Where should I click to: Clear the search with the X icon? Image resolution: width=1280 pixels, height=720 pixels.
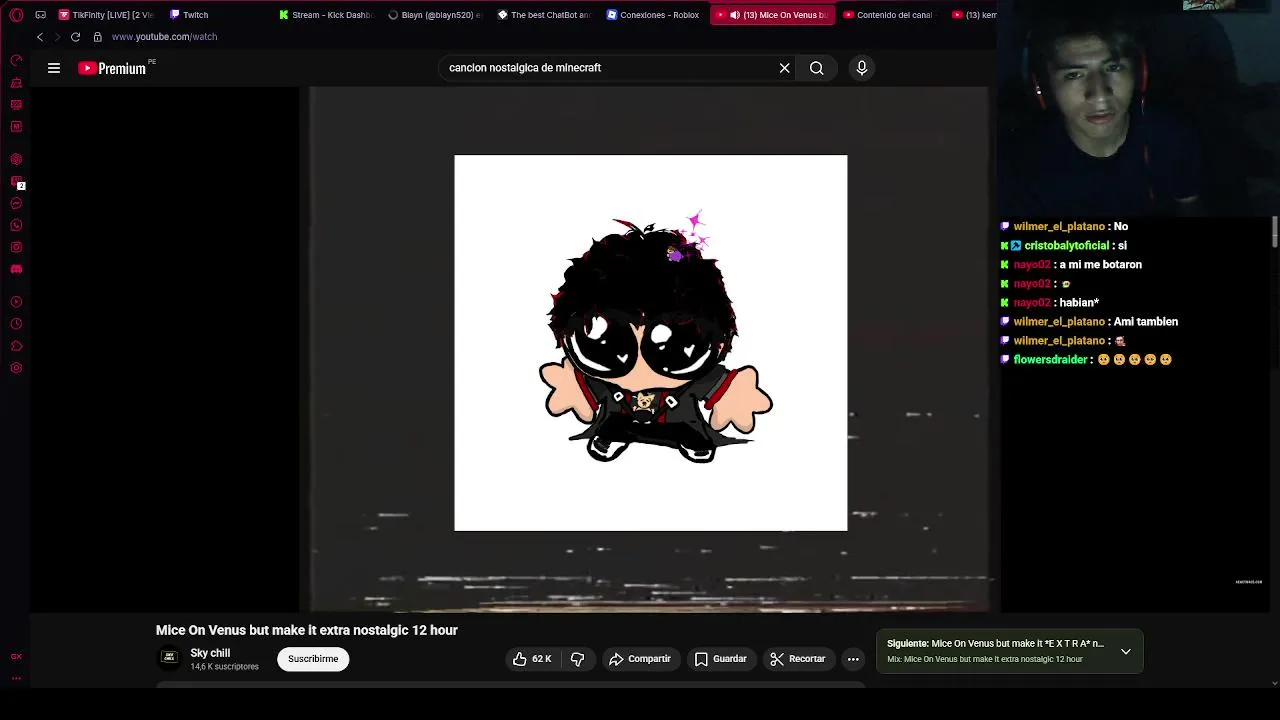[x=785, y=68]
